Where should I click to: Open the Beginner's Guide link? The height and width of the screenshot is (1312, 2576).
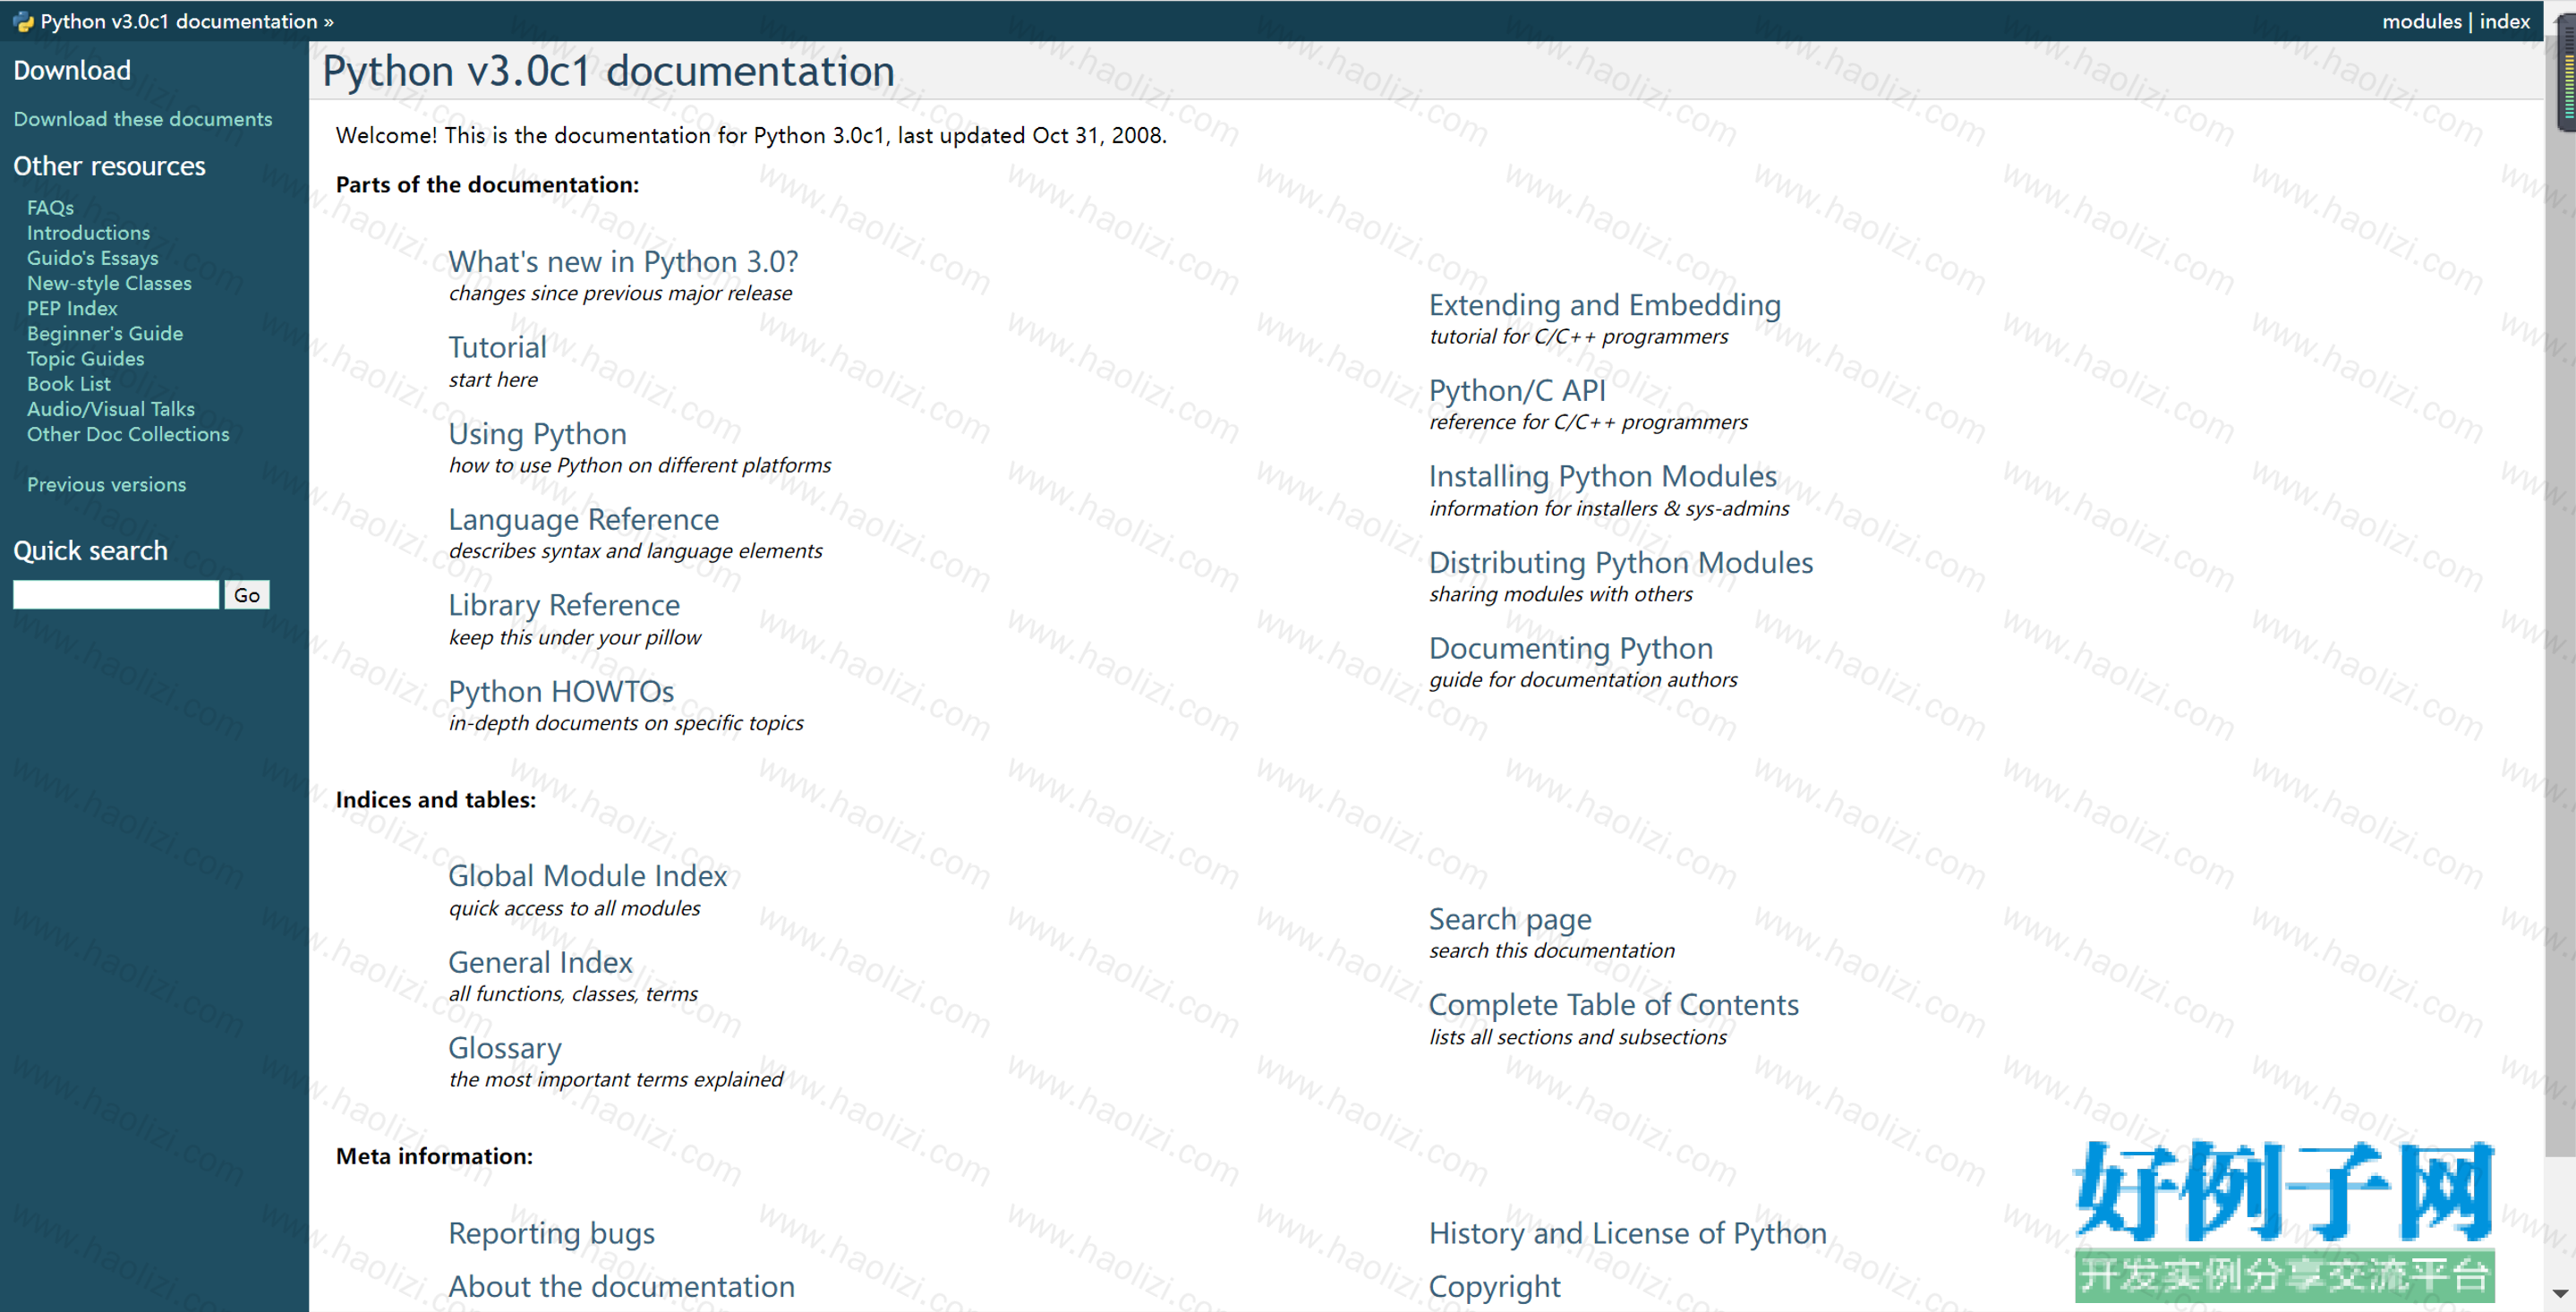click(105, 333)
